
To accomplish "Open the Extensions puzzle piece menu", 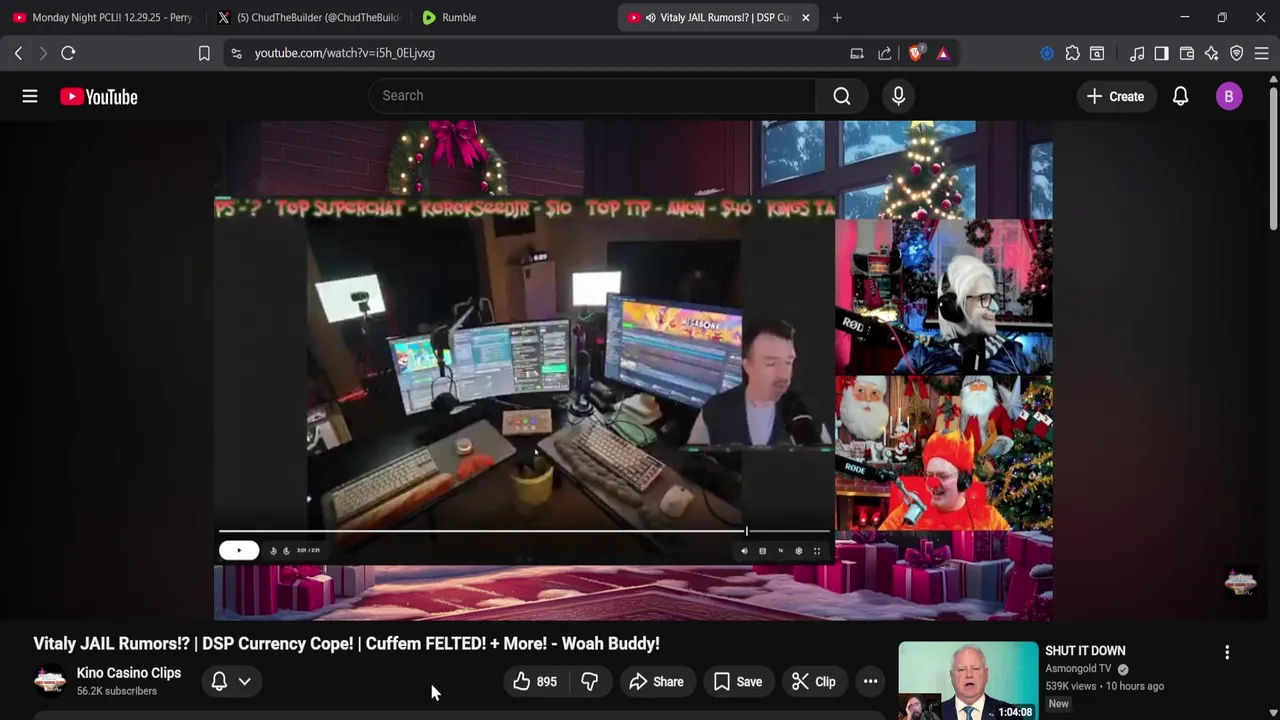I will click(1072, 53).
